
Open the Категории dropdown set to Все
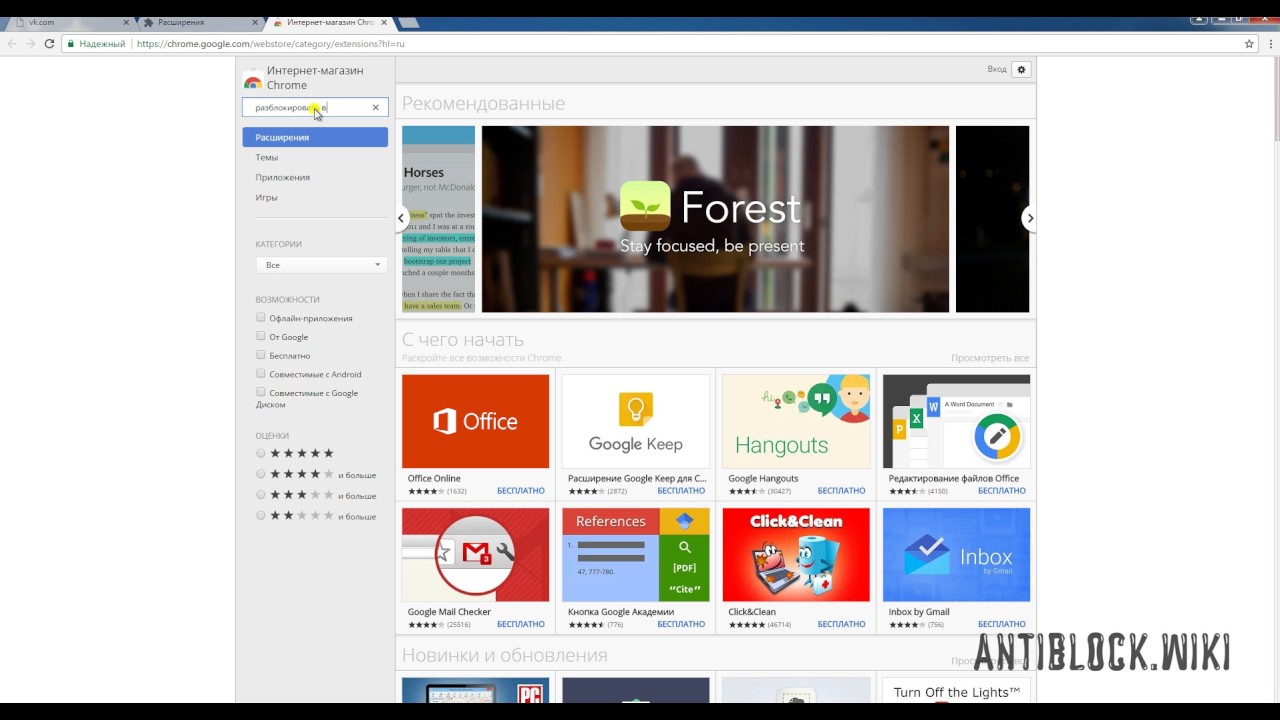(x=321, y=265)
